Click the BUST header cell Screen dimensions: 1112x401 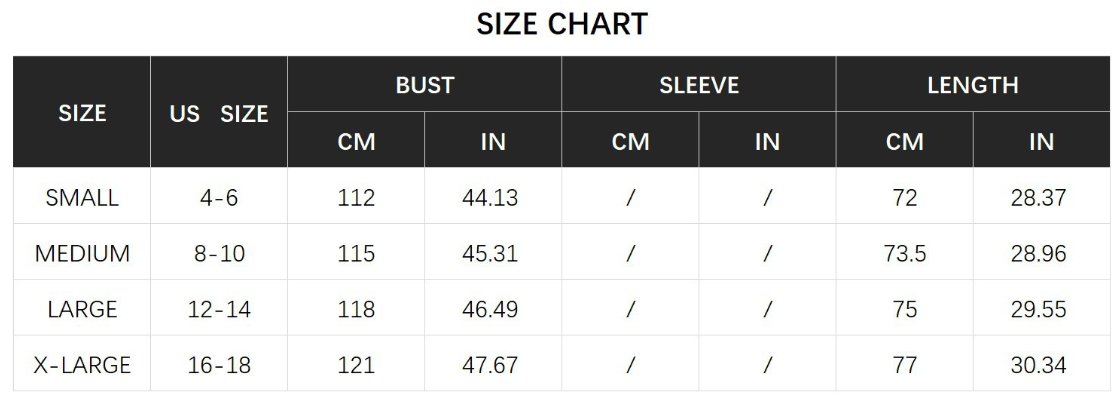tap(425, 86)
